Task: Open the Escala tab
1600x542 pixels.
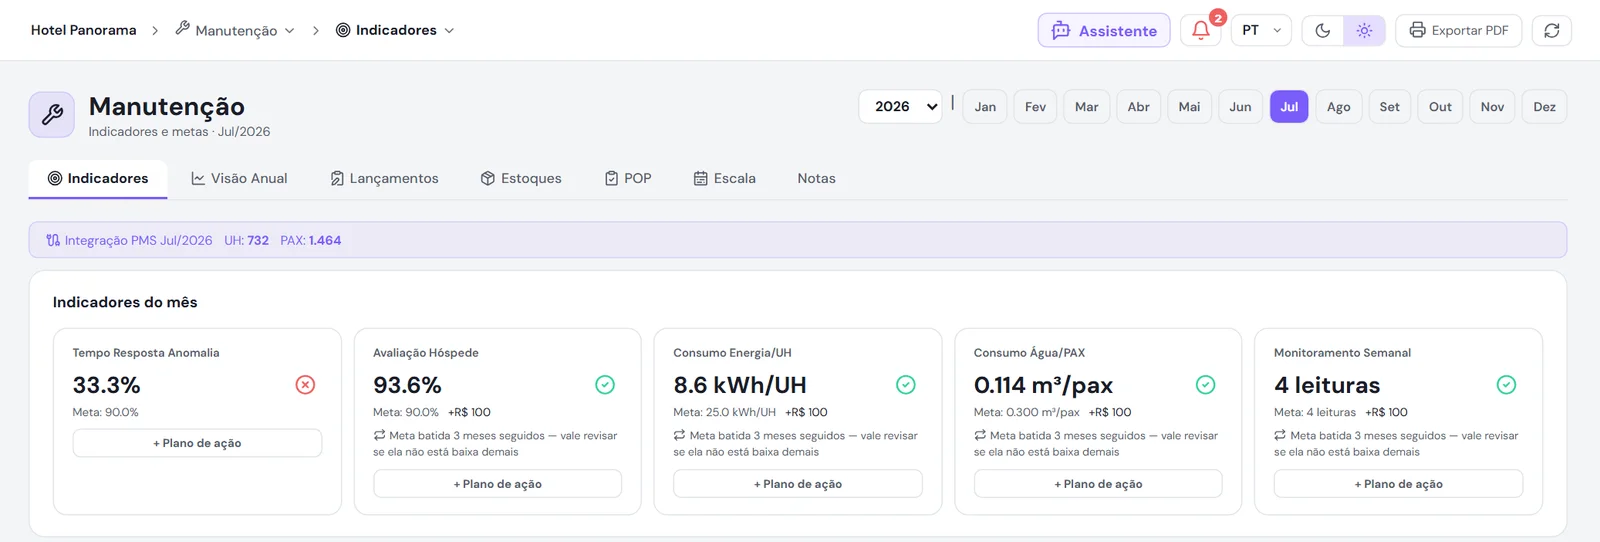Action: [725, 178]
